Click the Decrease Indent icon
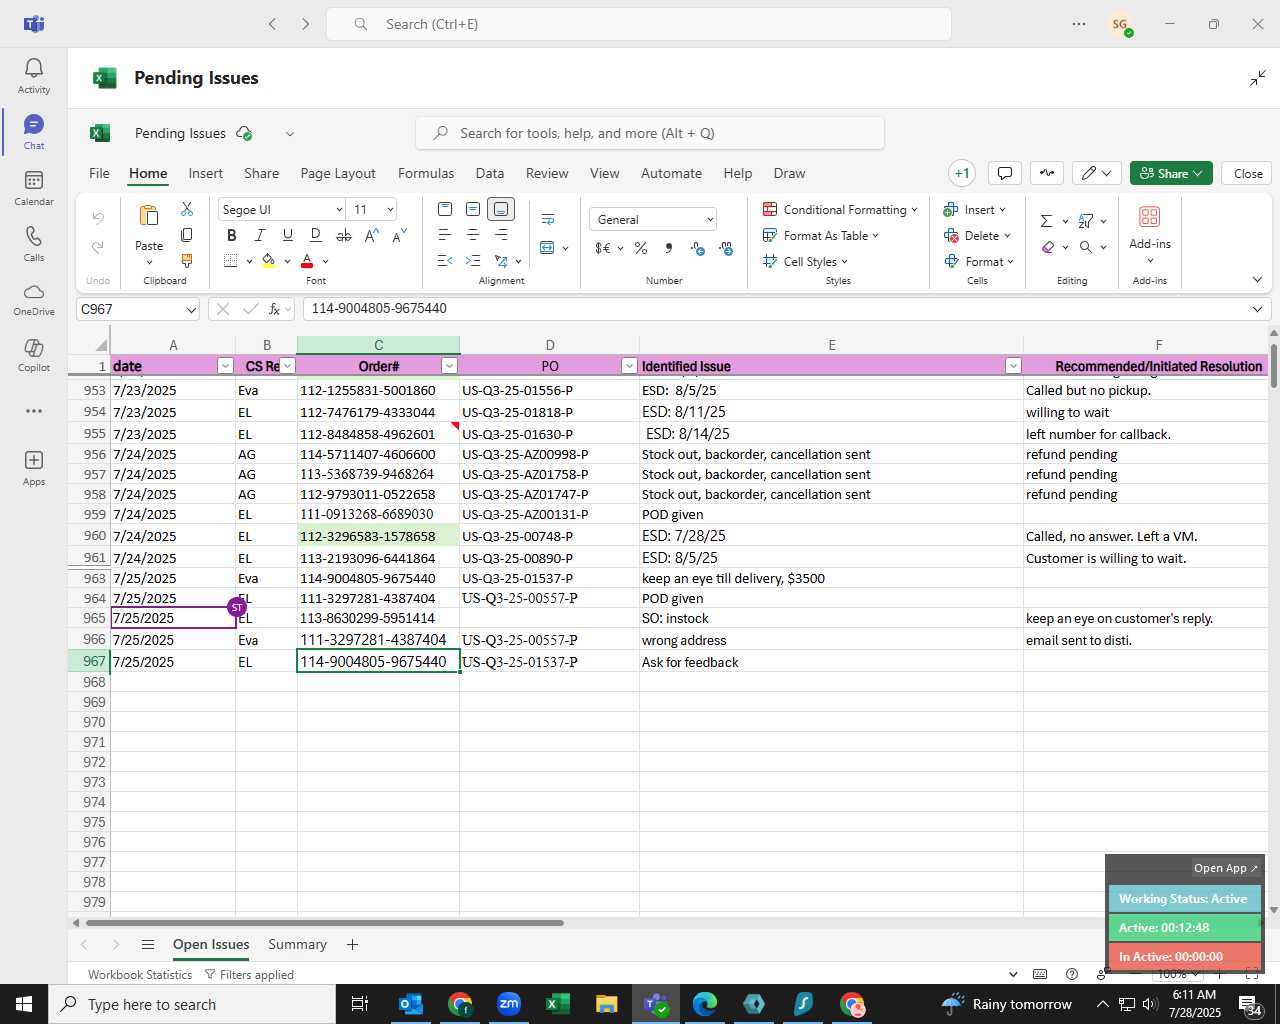This screenshot has height=1024, width=1280. coord(445,261)
